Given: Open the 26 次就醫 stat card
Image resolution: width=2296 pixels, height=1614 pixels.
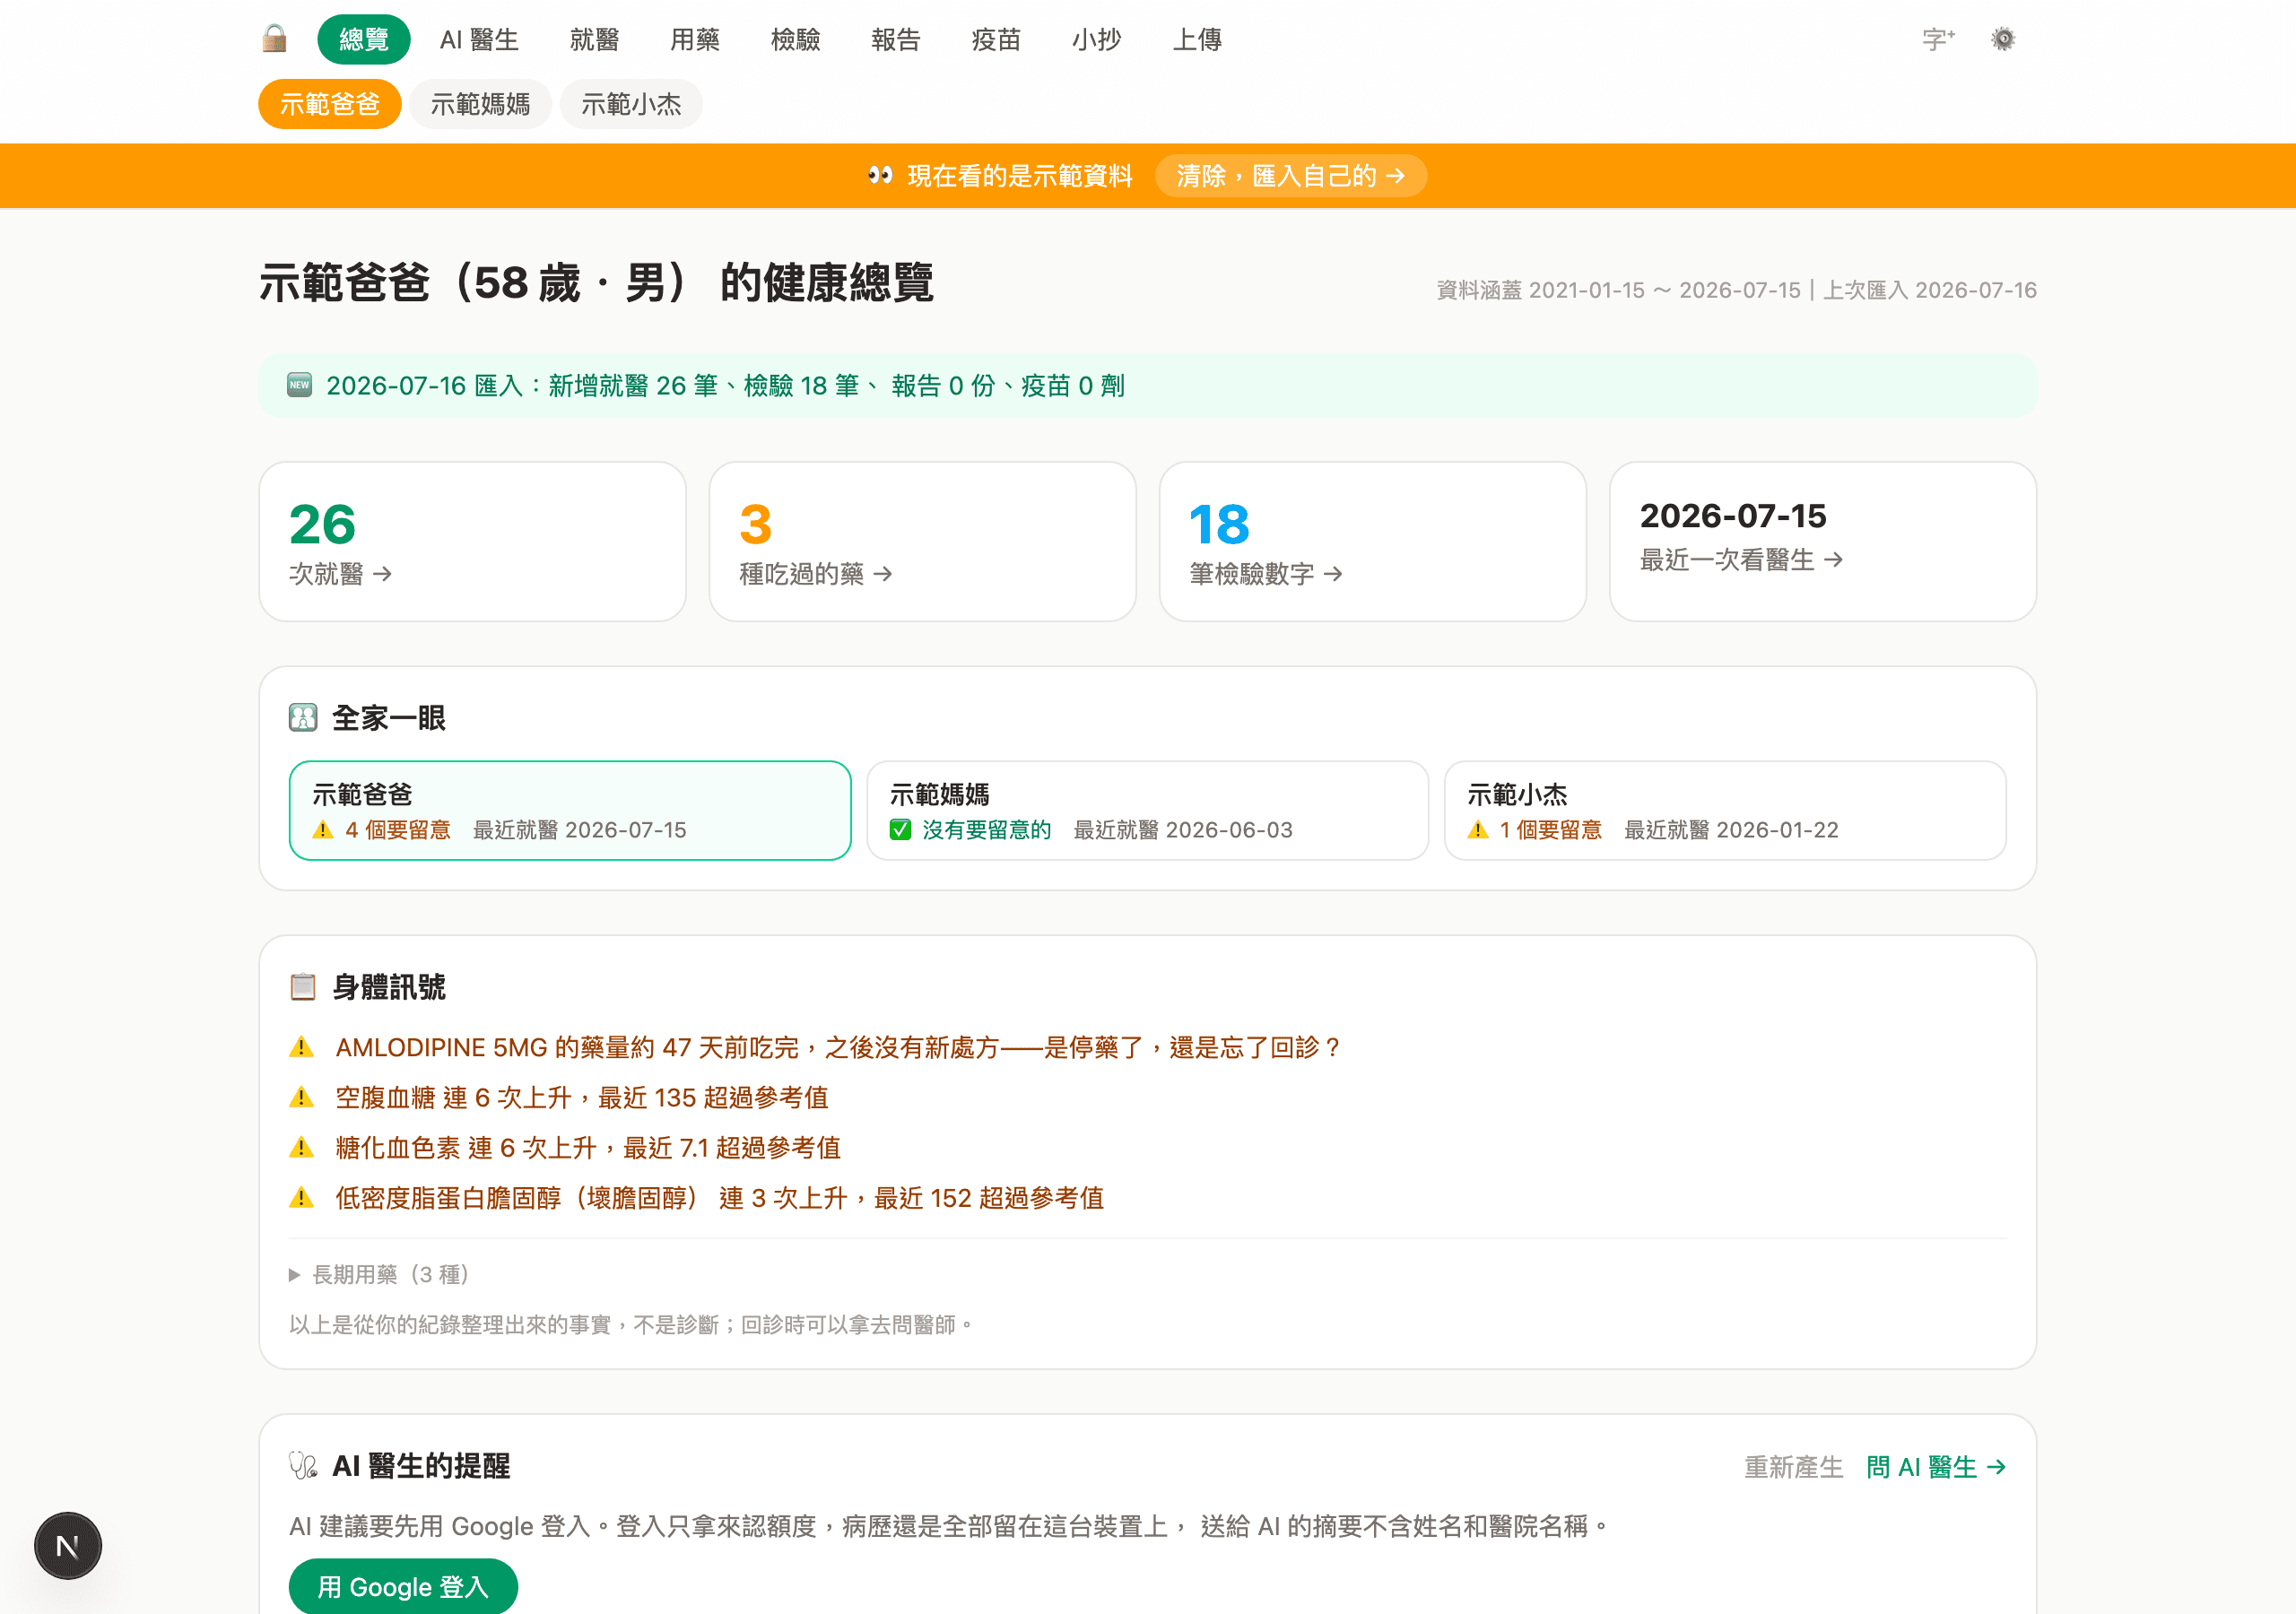Looking at the screenshot, I should tap(473, 542).
